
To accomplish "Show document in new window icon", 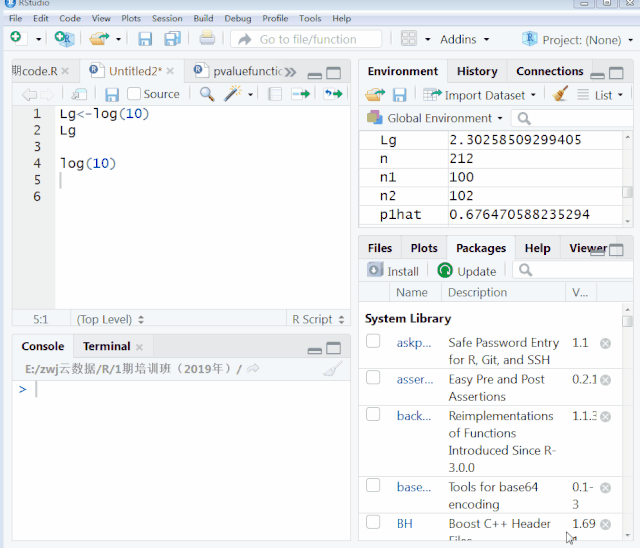I will tap(79, 95).
